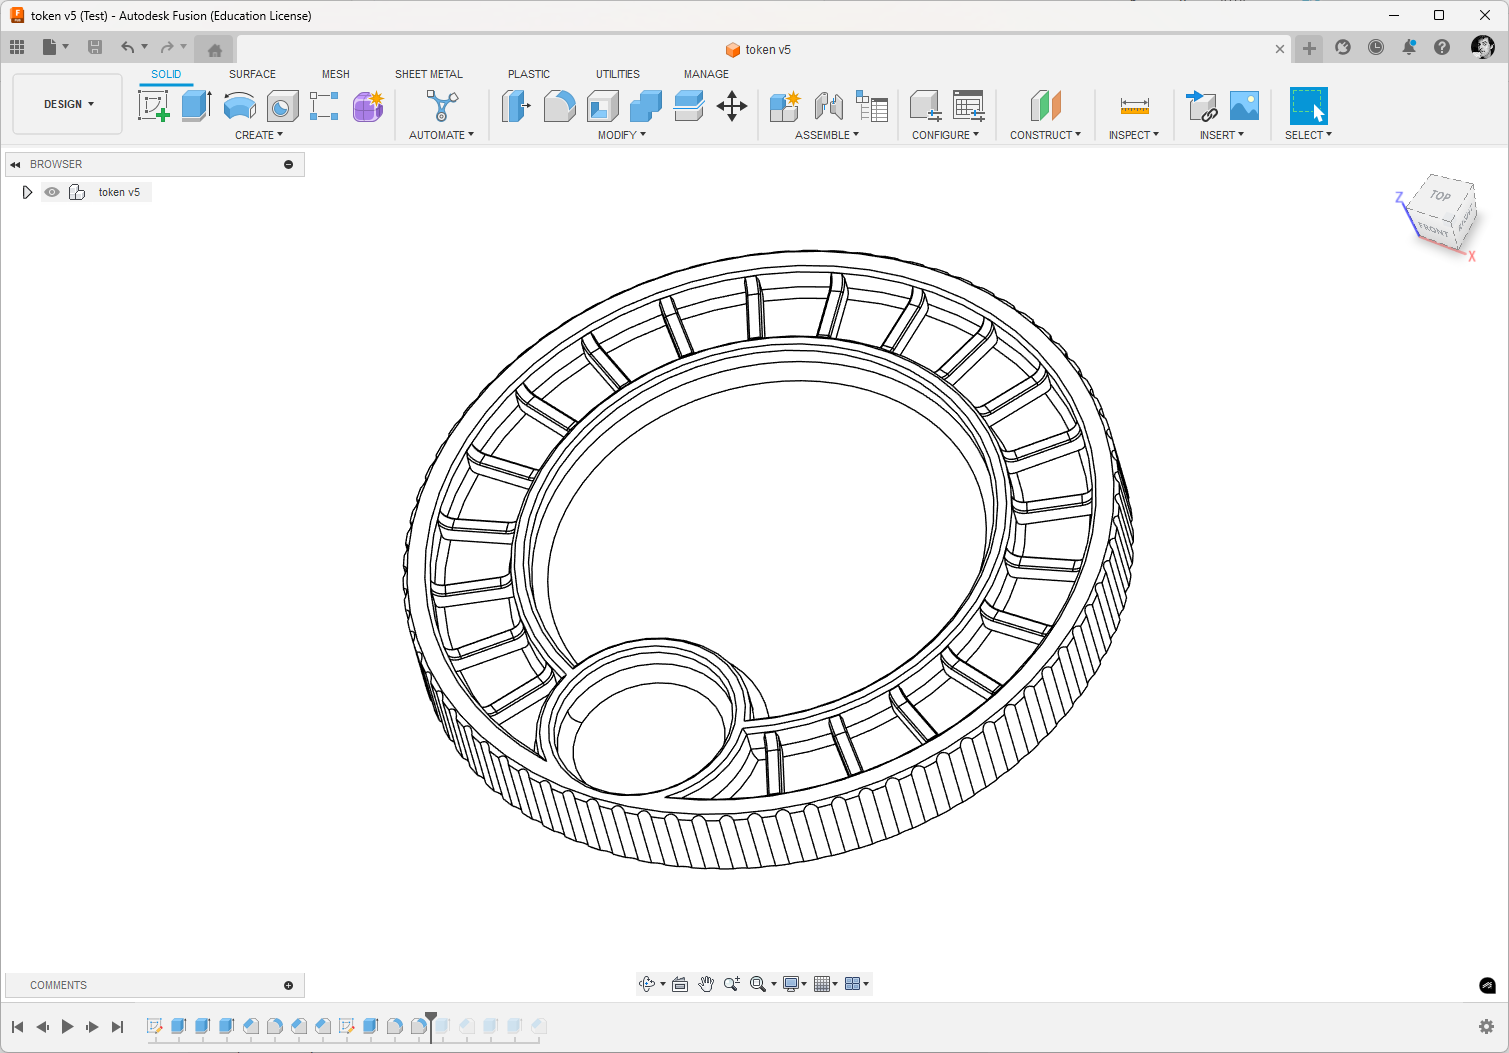Select the Create Sketch tool

tap(153, 106)
